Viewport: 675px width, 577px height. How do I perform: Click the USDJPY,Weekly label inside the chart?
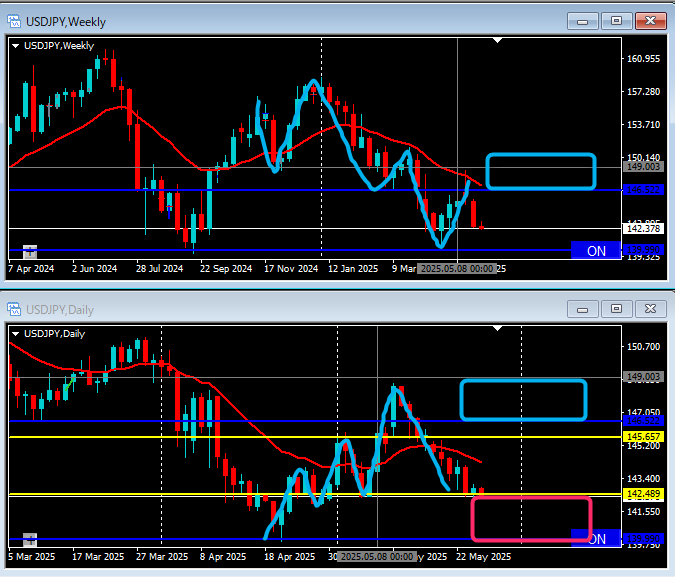click(x=59, y=46)
